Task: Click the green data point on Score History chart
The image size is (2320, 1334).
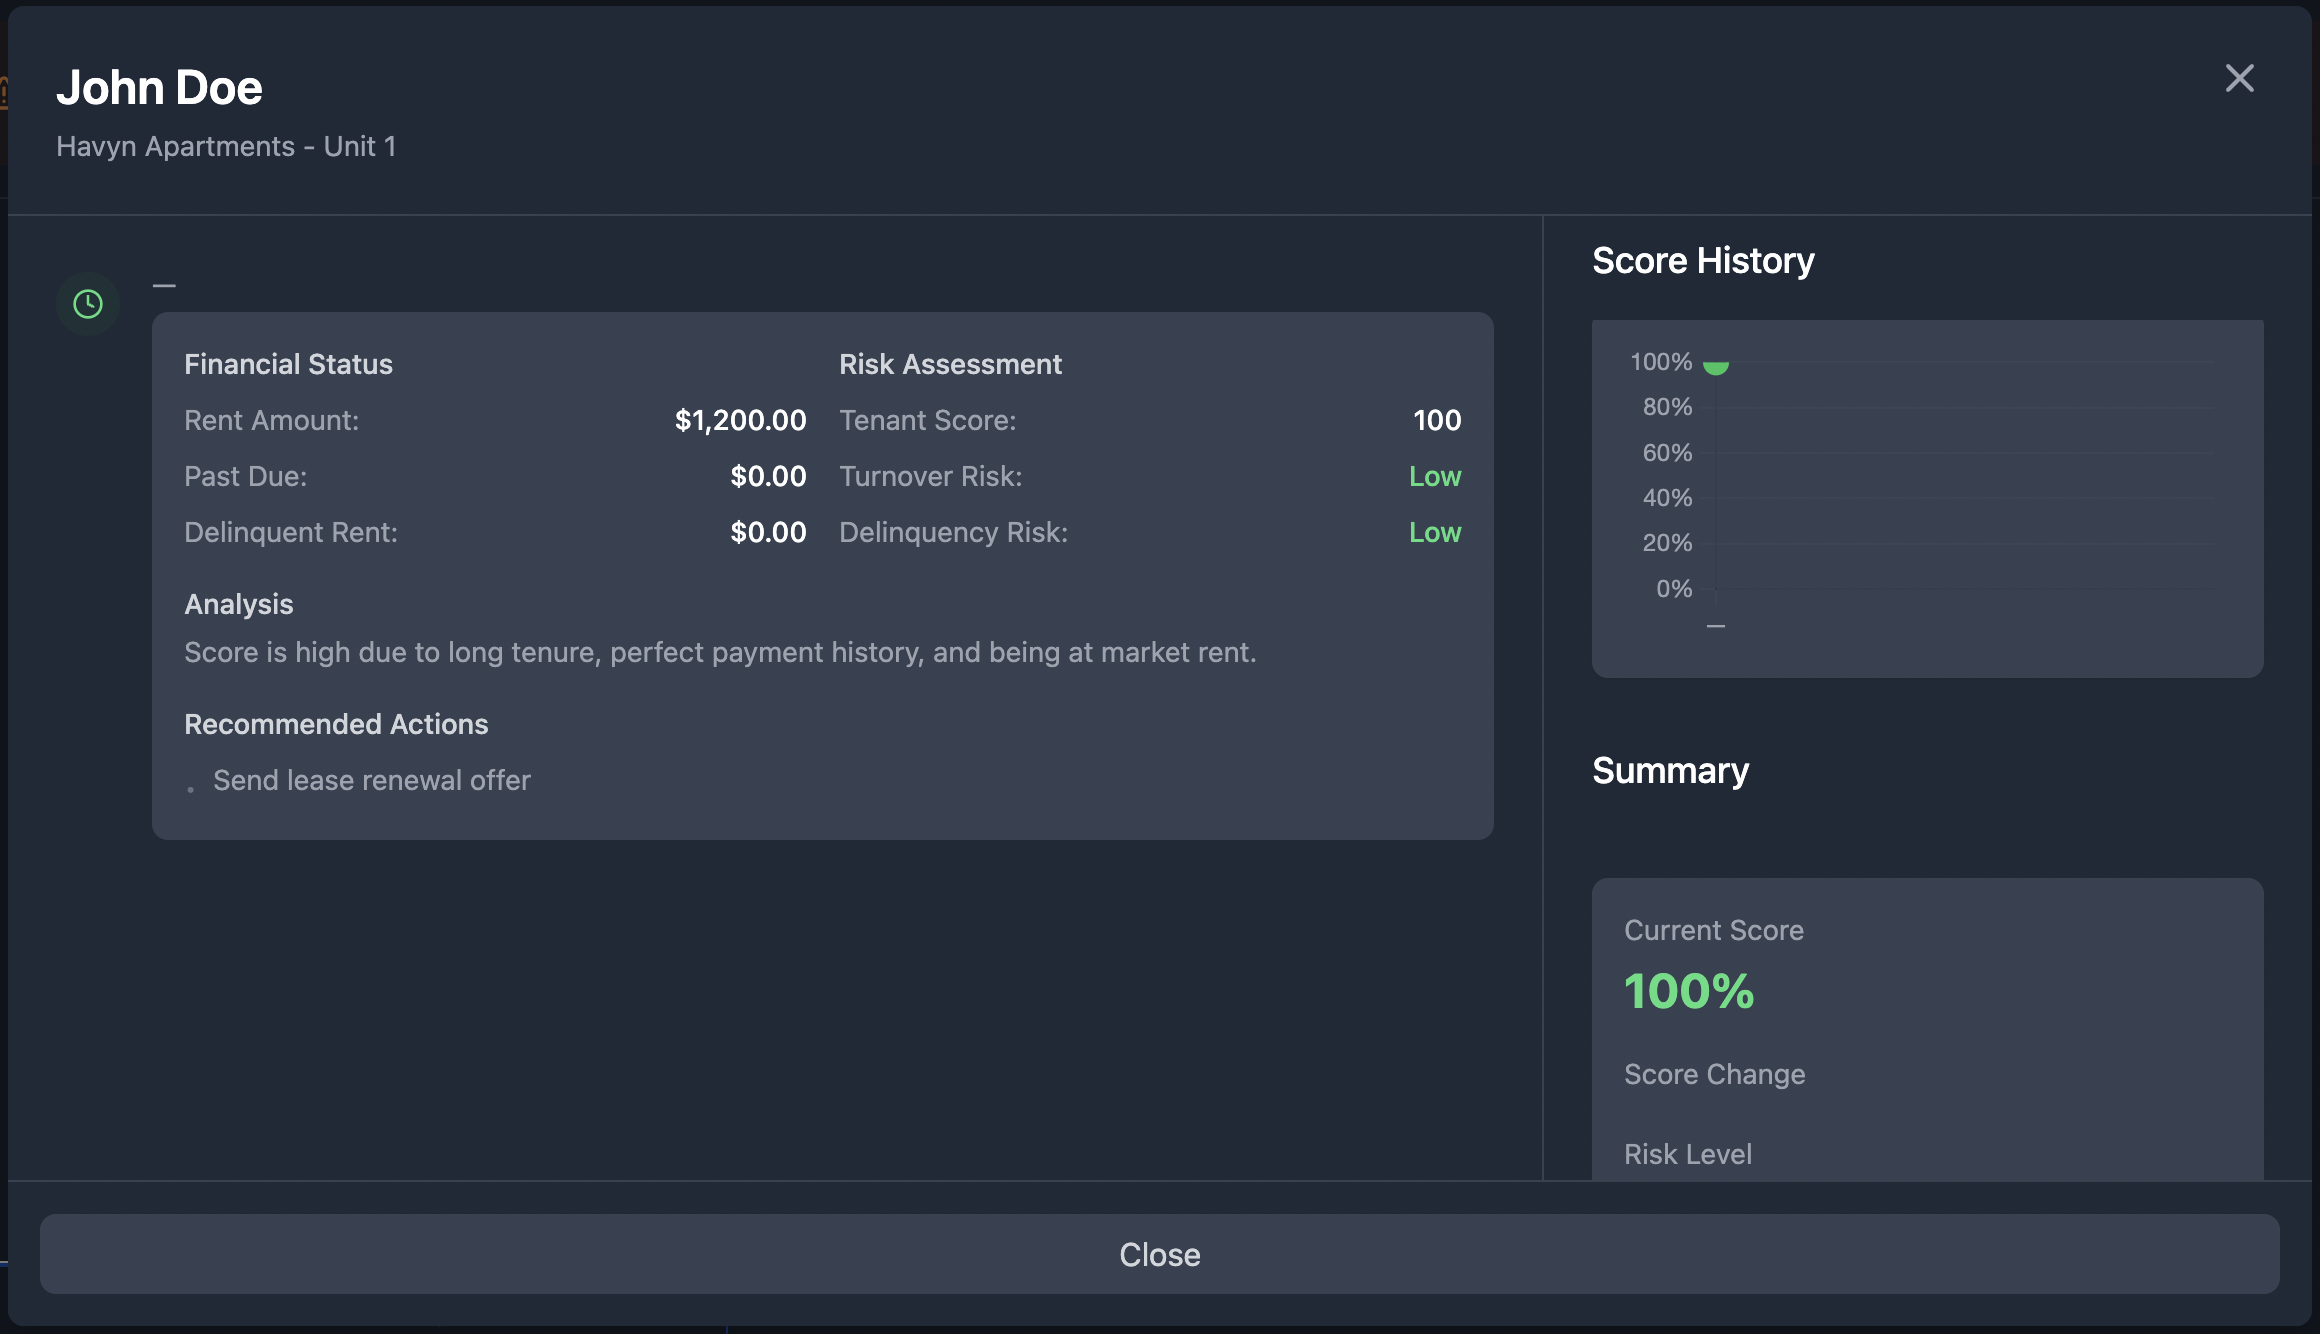Action: (1716, 366)
